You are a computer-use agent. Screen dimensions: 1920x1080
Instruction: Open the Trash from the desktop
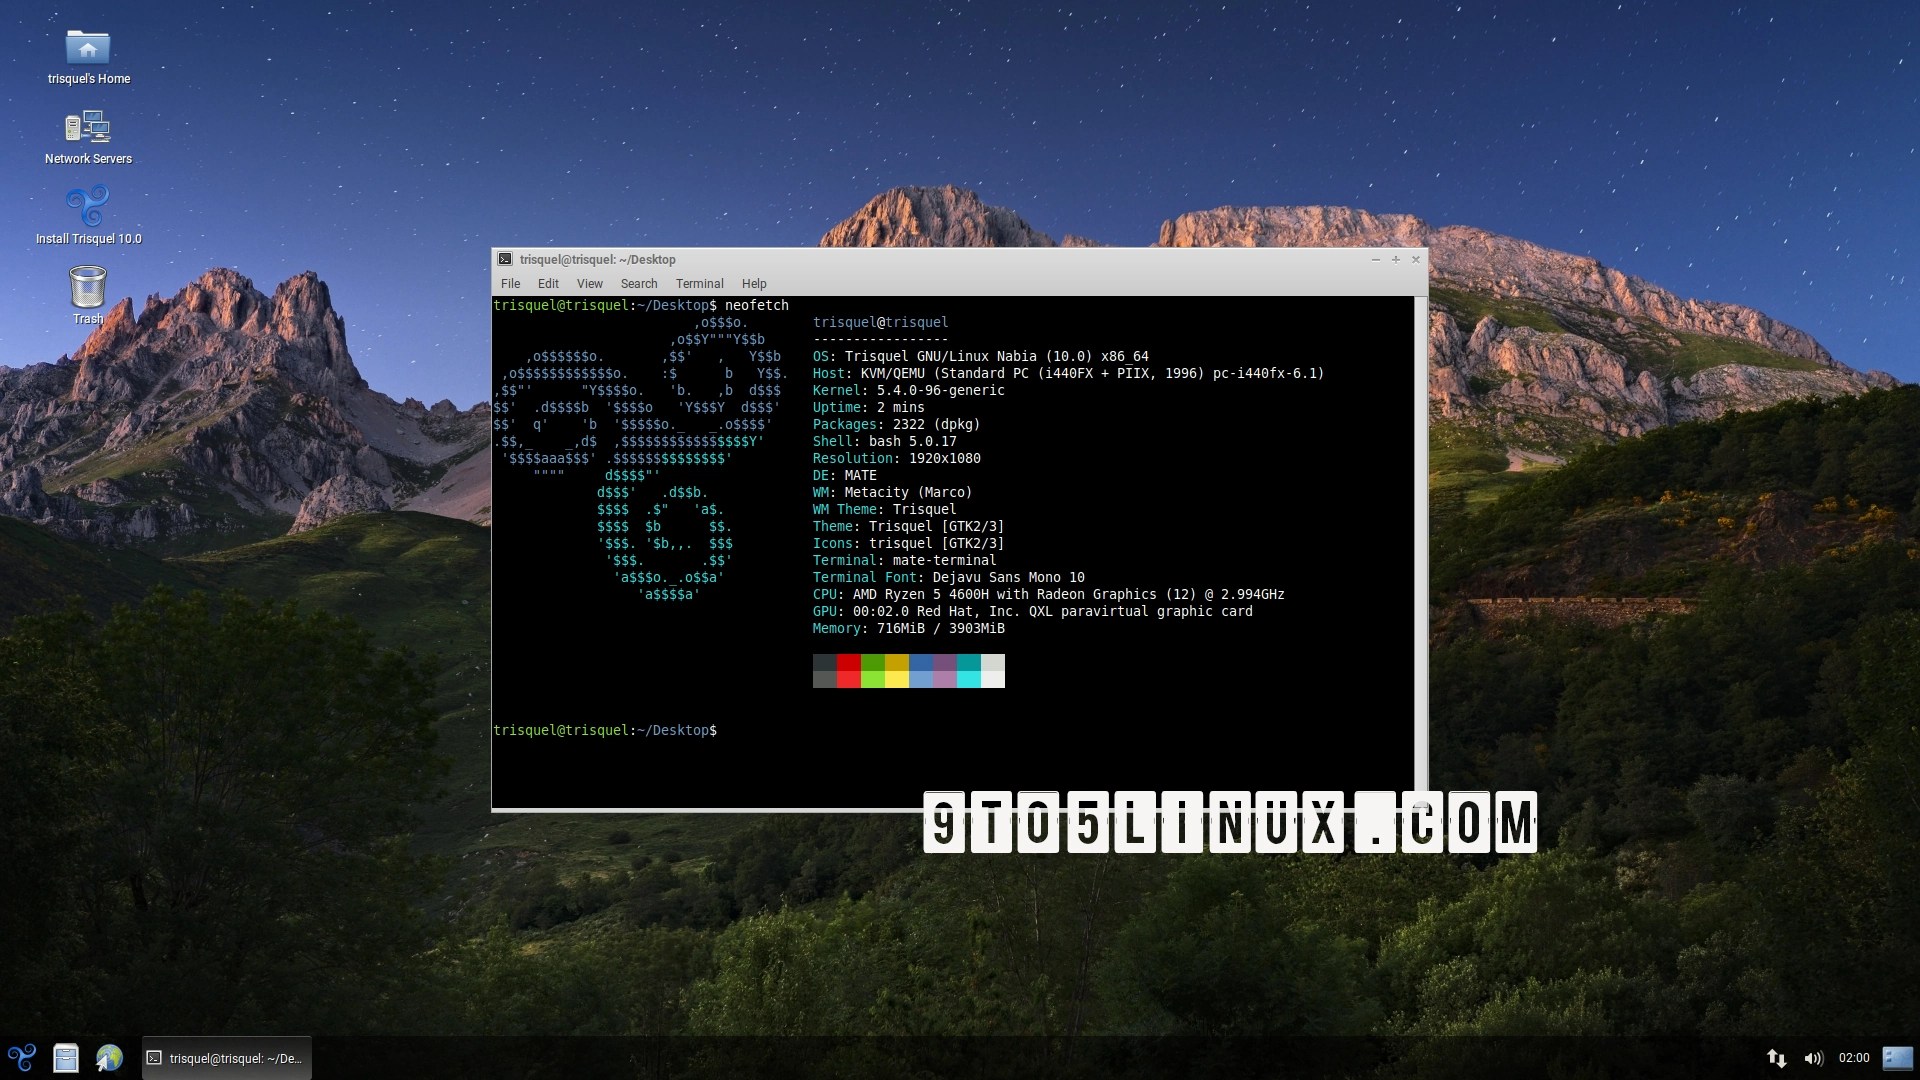click(x=87, y=287)
